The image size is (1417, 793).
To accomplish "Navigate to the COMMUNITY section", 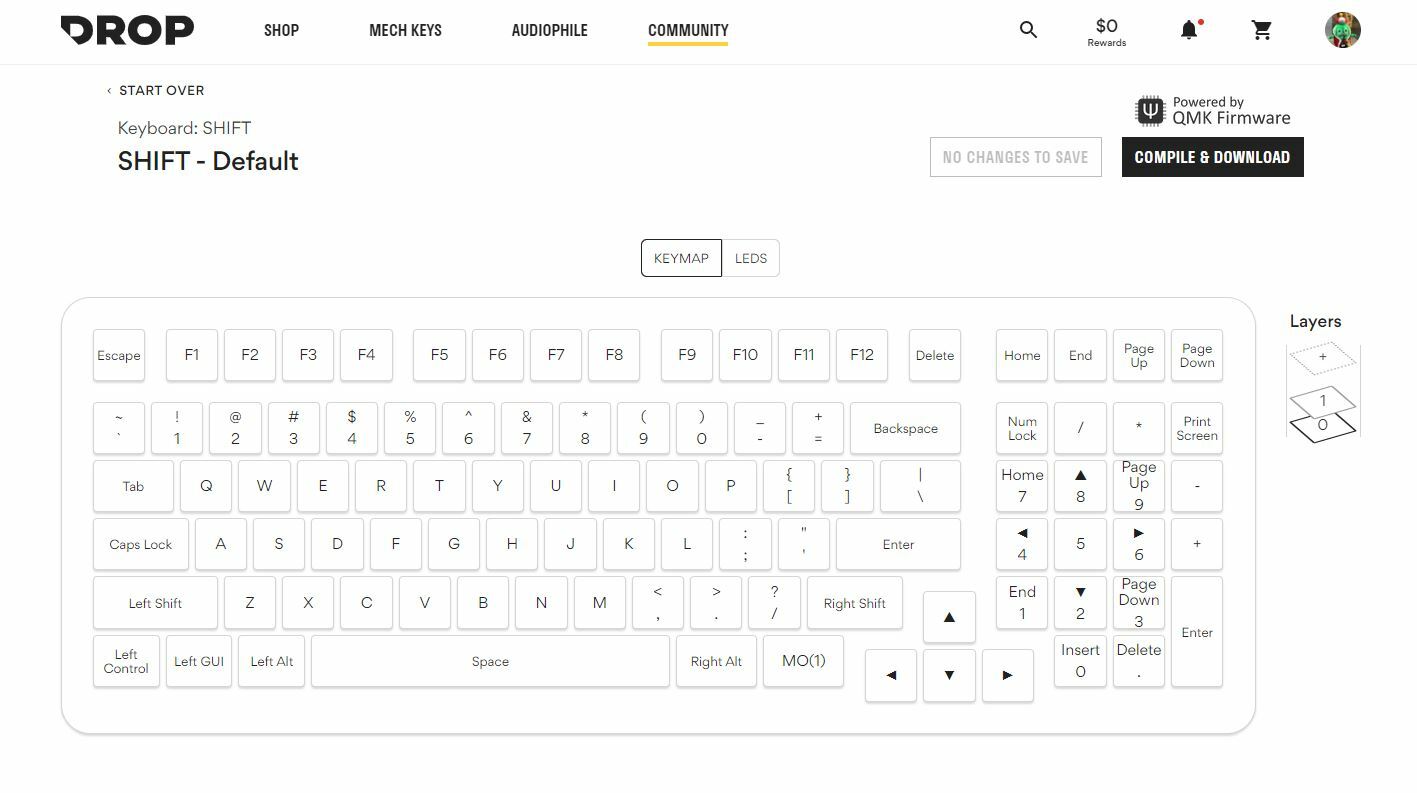I will point(688,30).
